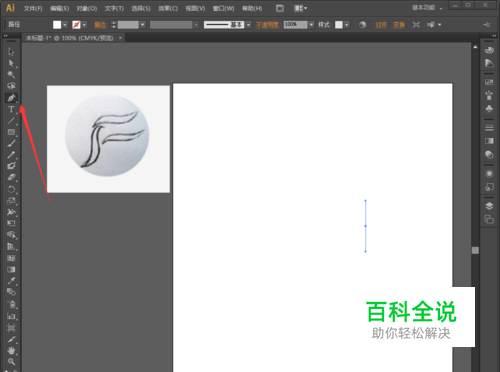
Task: Select the Free Transform tool
Action: pyautogui.click(x=11, y=223)
